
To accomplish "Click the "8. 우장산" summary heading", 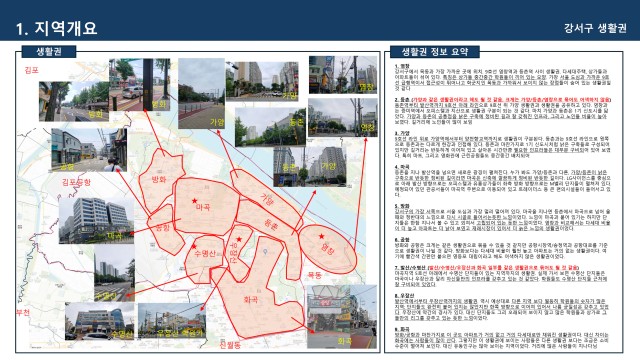I will (404, 296).
